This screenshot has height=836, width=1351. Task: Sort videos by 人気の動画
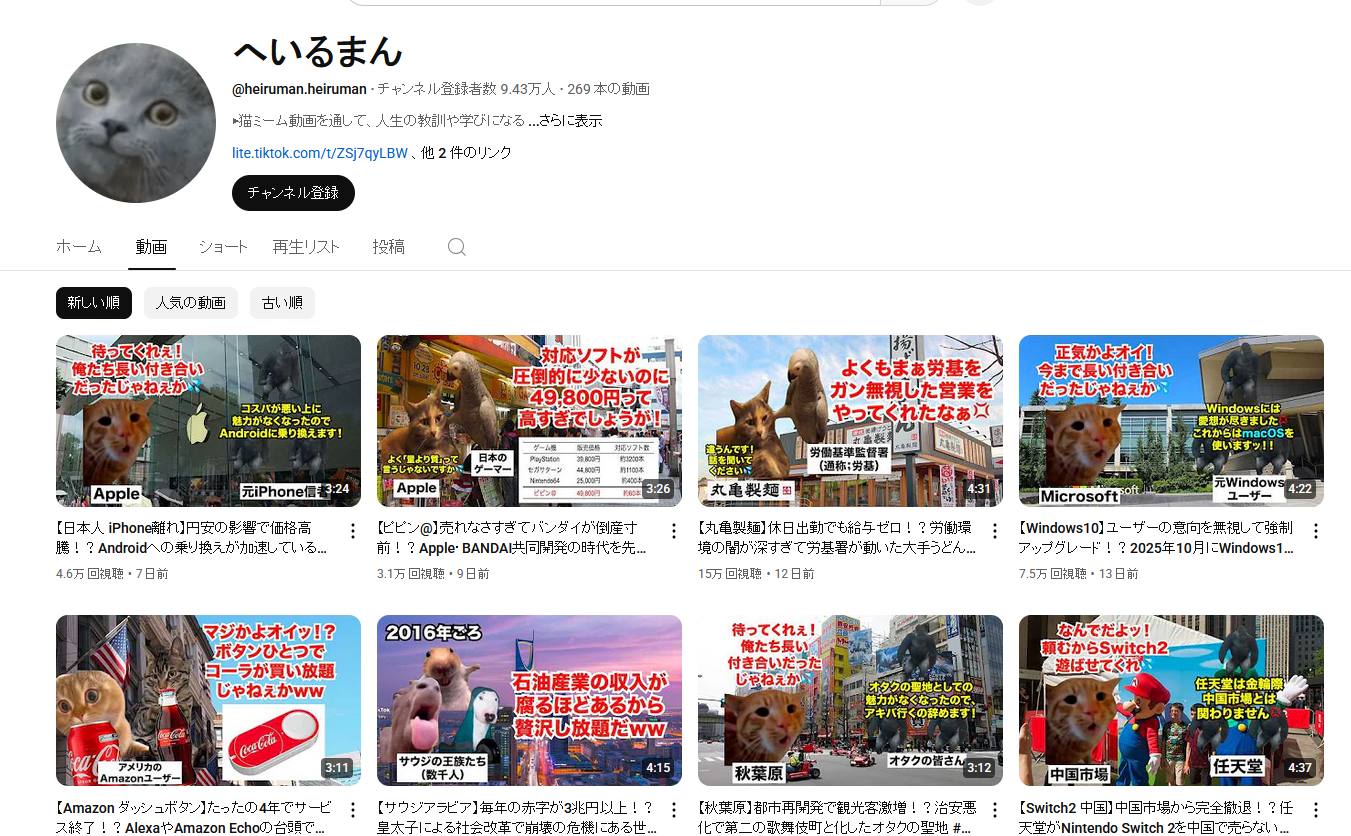[190, 303]
